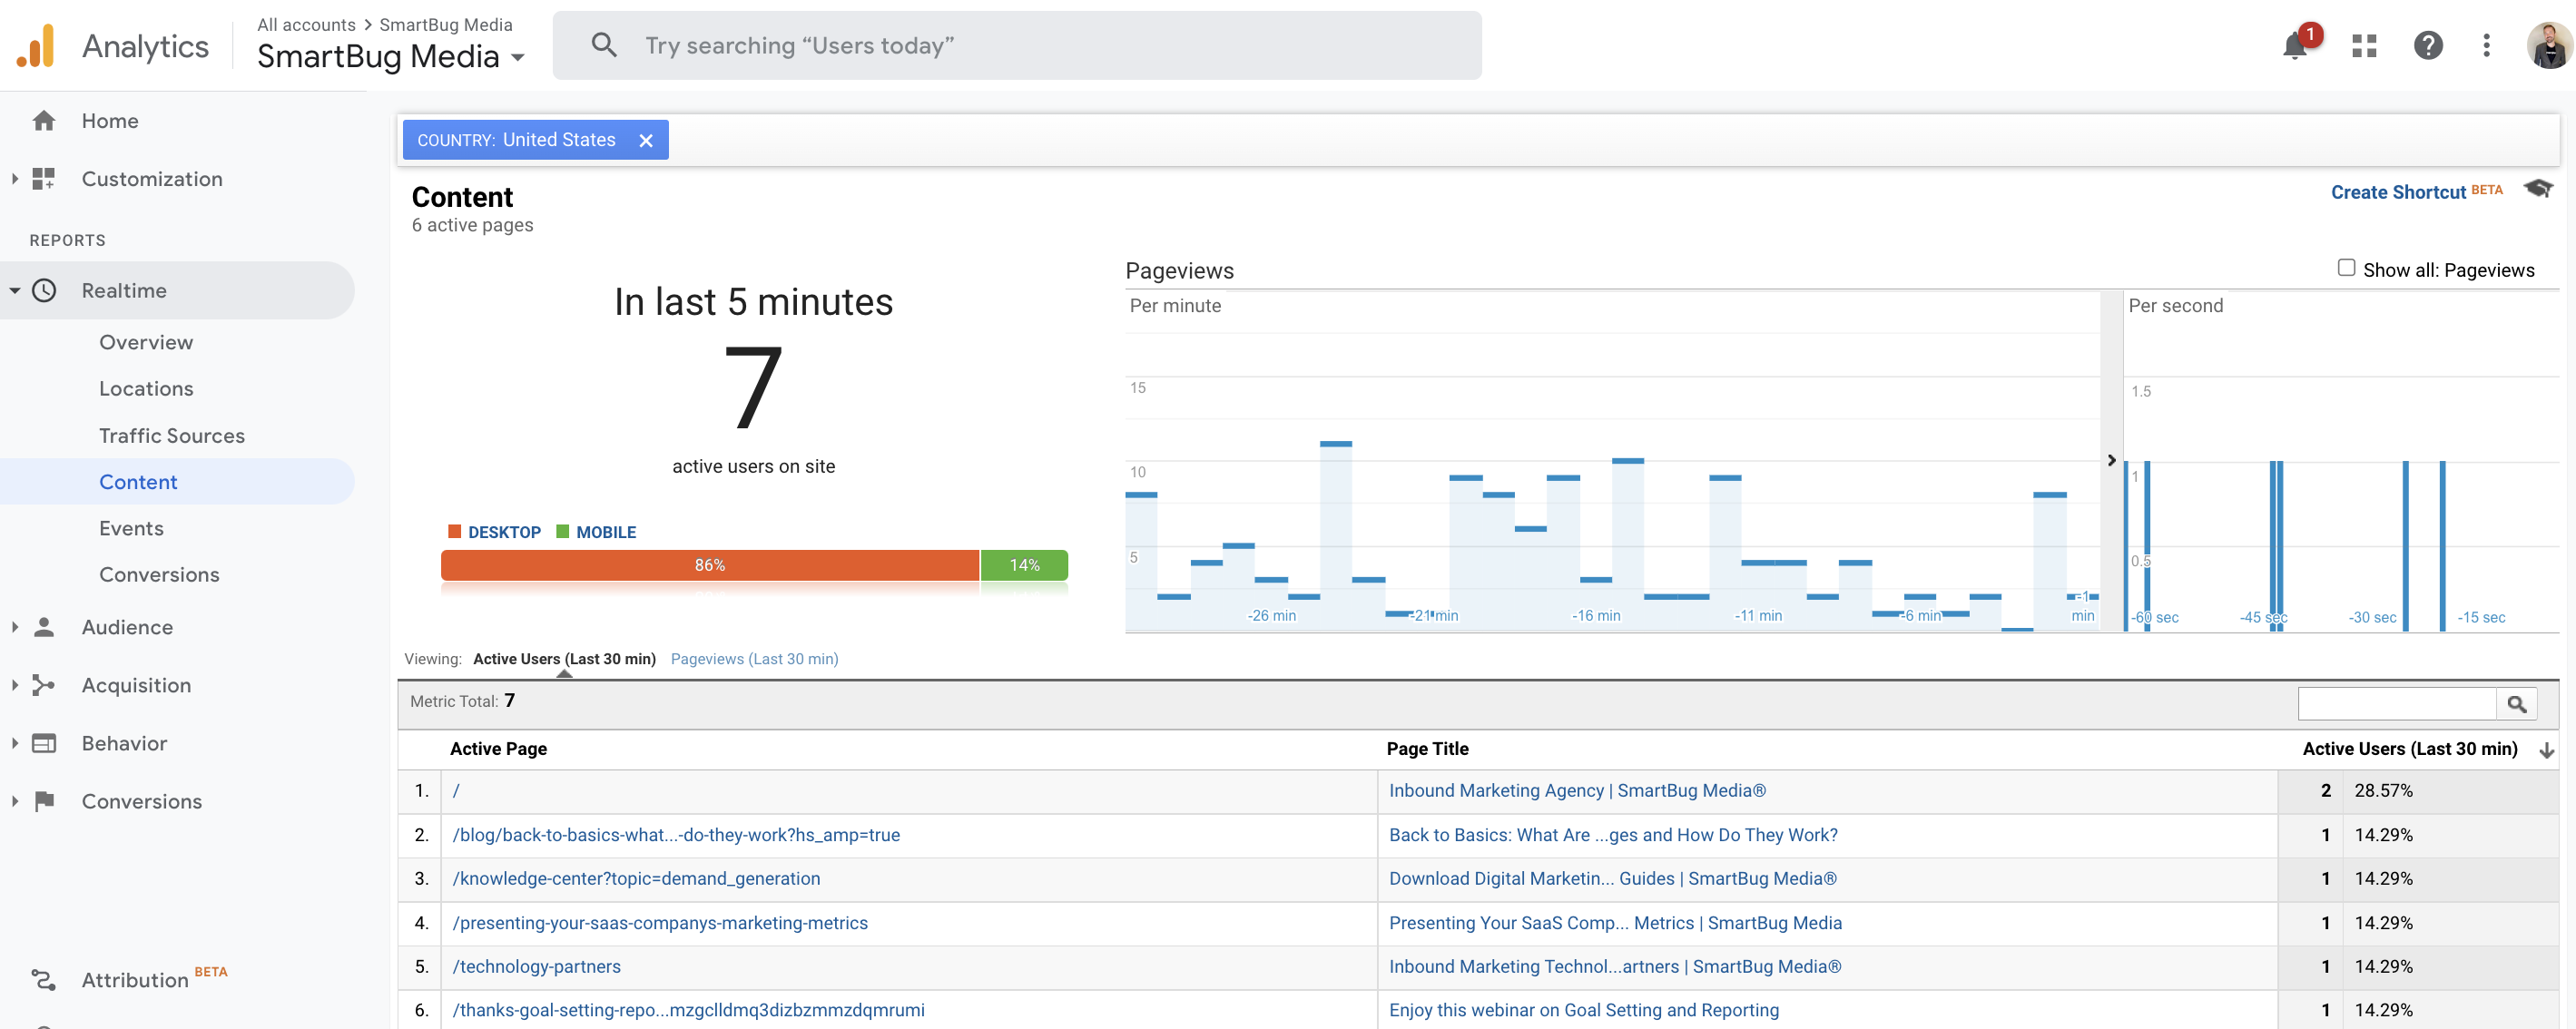2576x1029 pixels.
Task: Expand the Audience section
Action: tap(15, 627)
